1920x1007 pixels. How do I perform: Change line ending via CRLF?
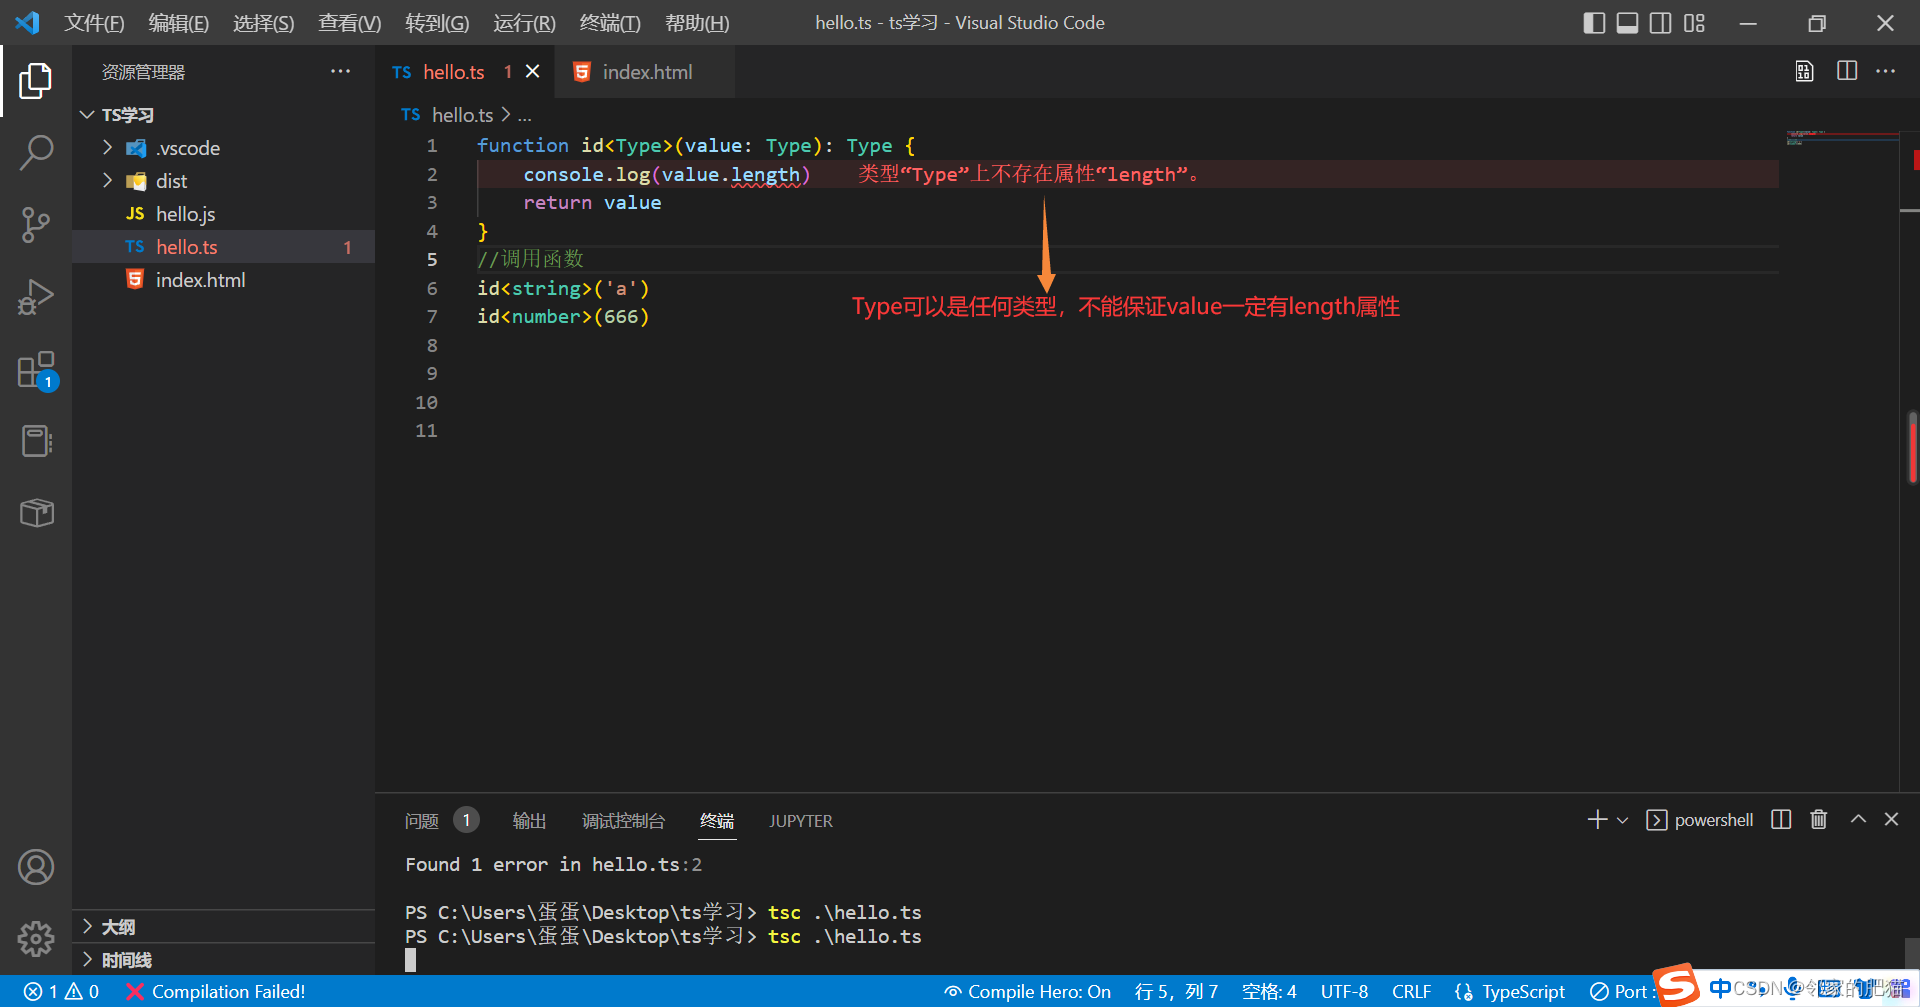(x=1411, y=991)
